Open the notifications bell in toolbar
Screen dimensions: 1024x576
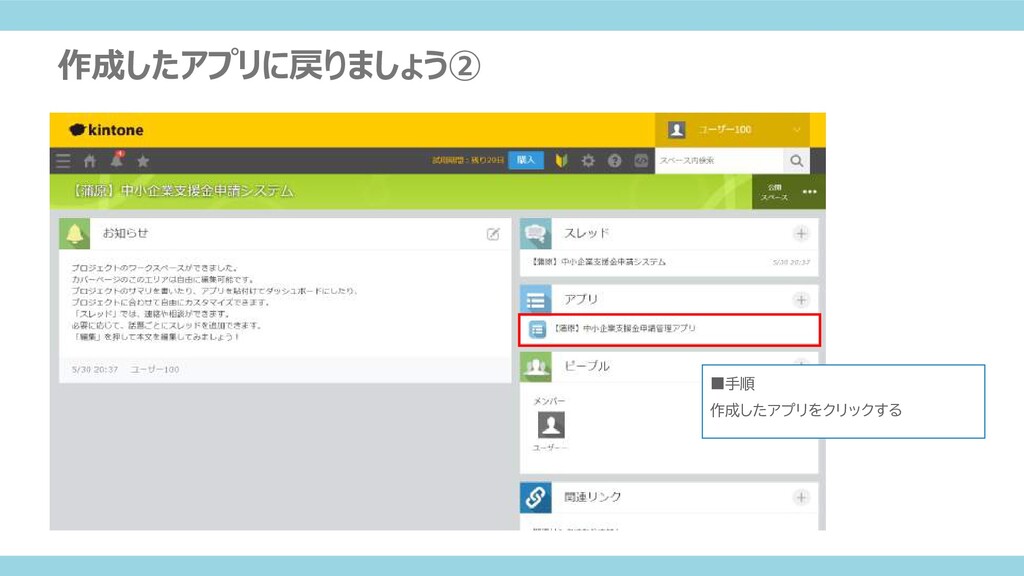[117, 160]
